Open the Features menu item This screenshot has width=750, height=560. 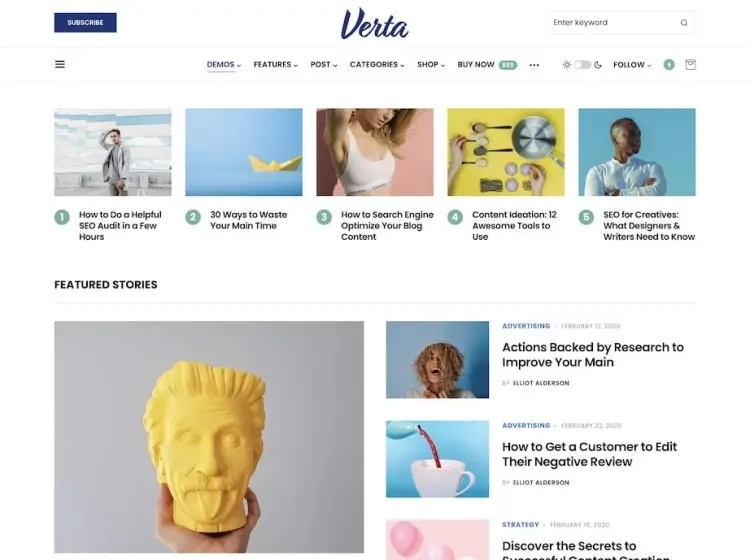pos(276,65)
